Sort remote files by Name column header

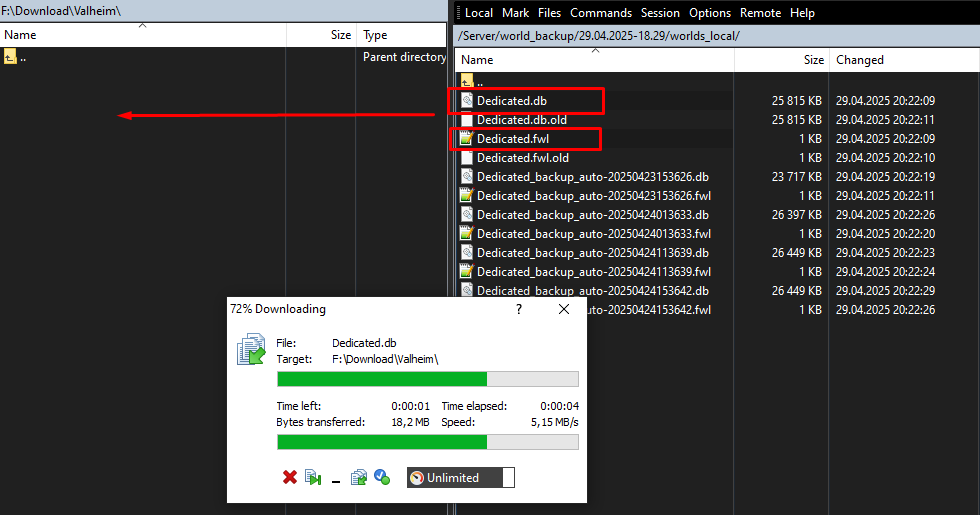click(594, 60)
